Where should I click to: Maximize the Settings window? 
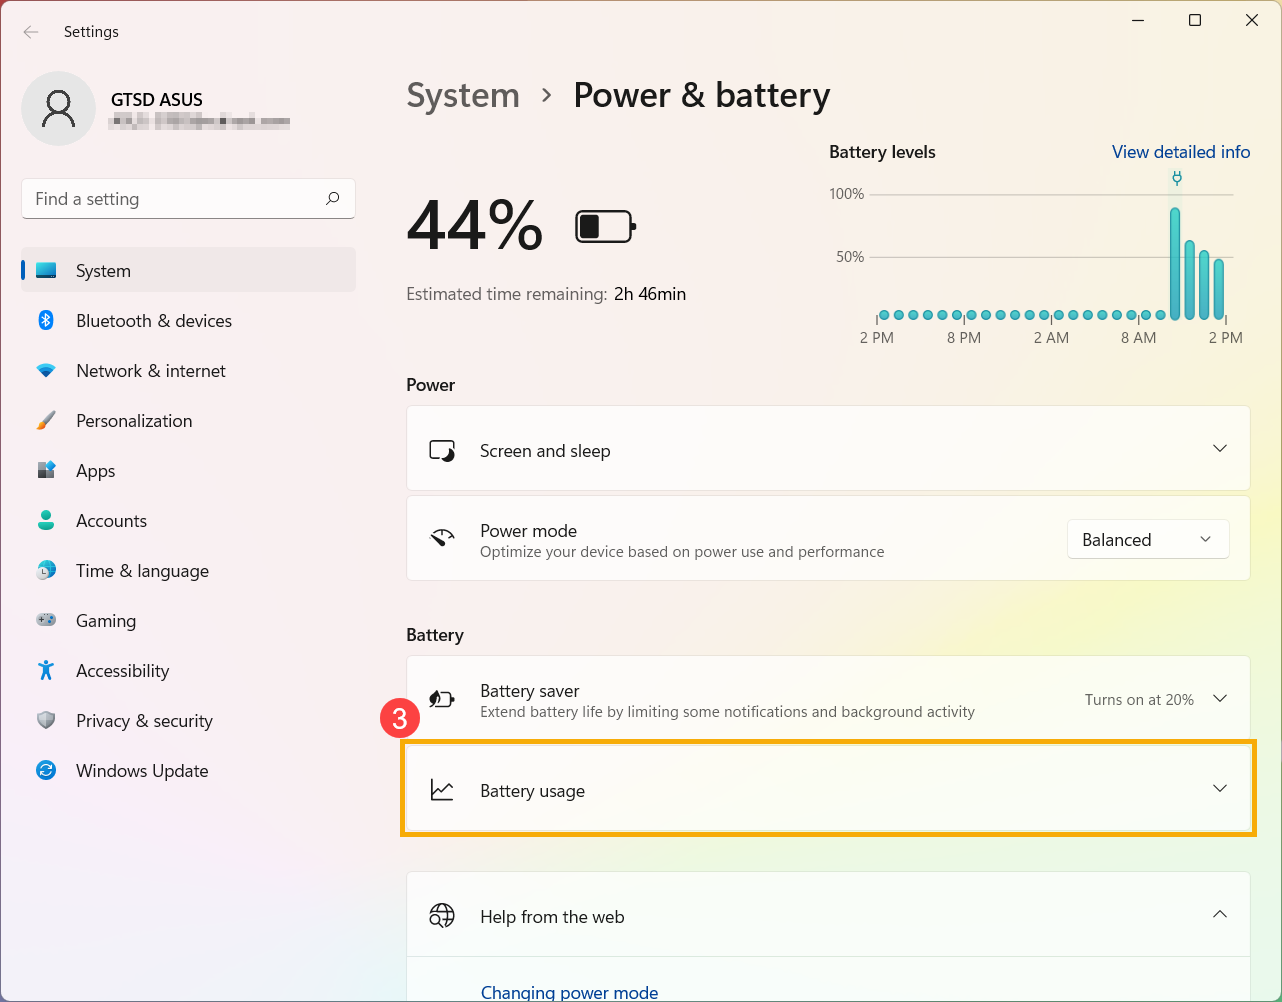[1195, 20]
